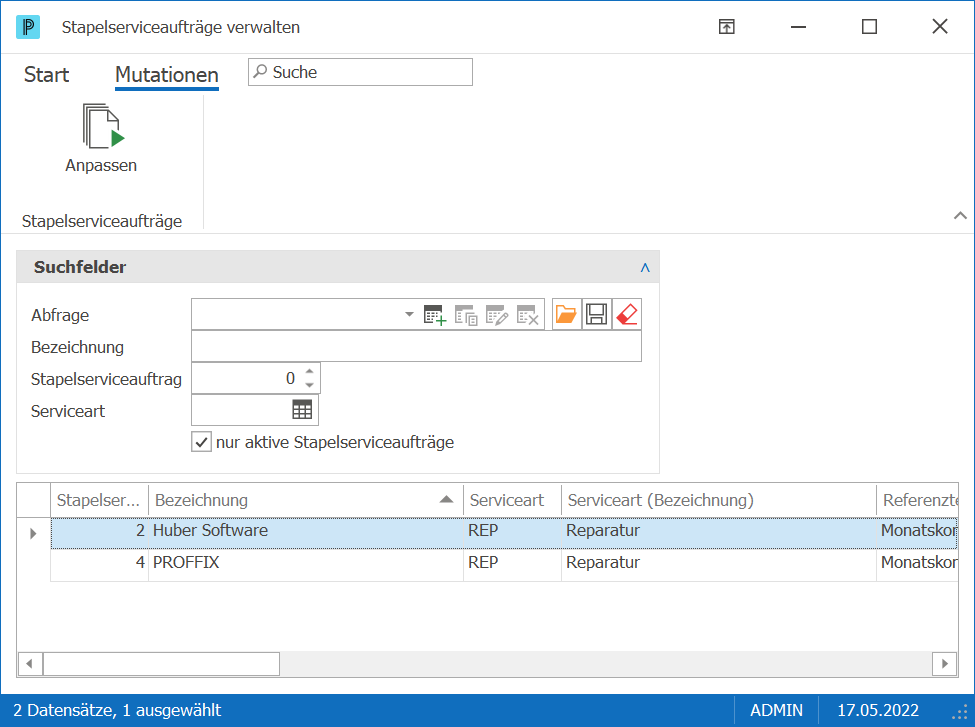This screenshot has width=975, height=727.
Task: Click Serviceart (Bezeichnung) column header
Action: click(718, 500)
